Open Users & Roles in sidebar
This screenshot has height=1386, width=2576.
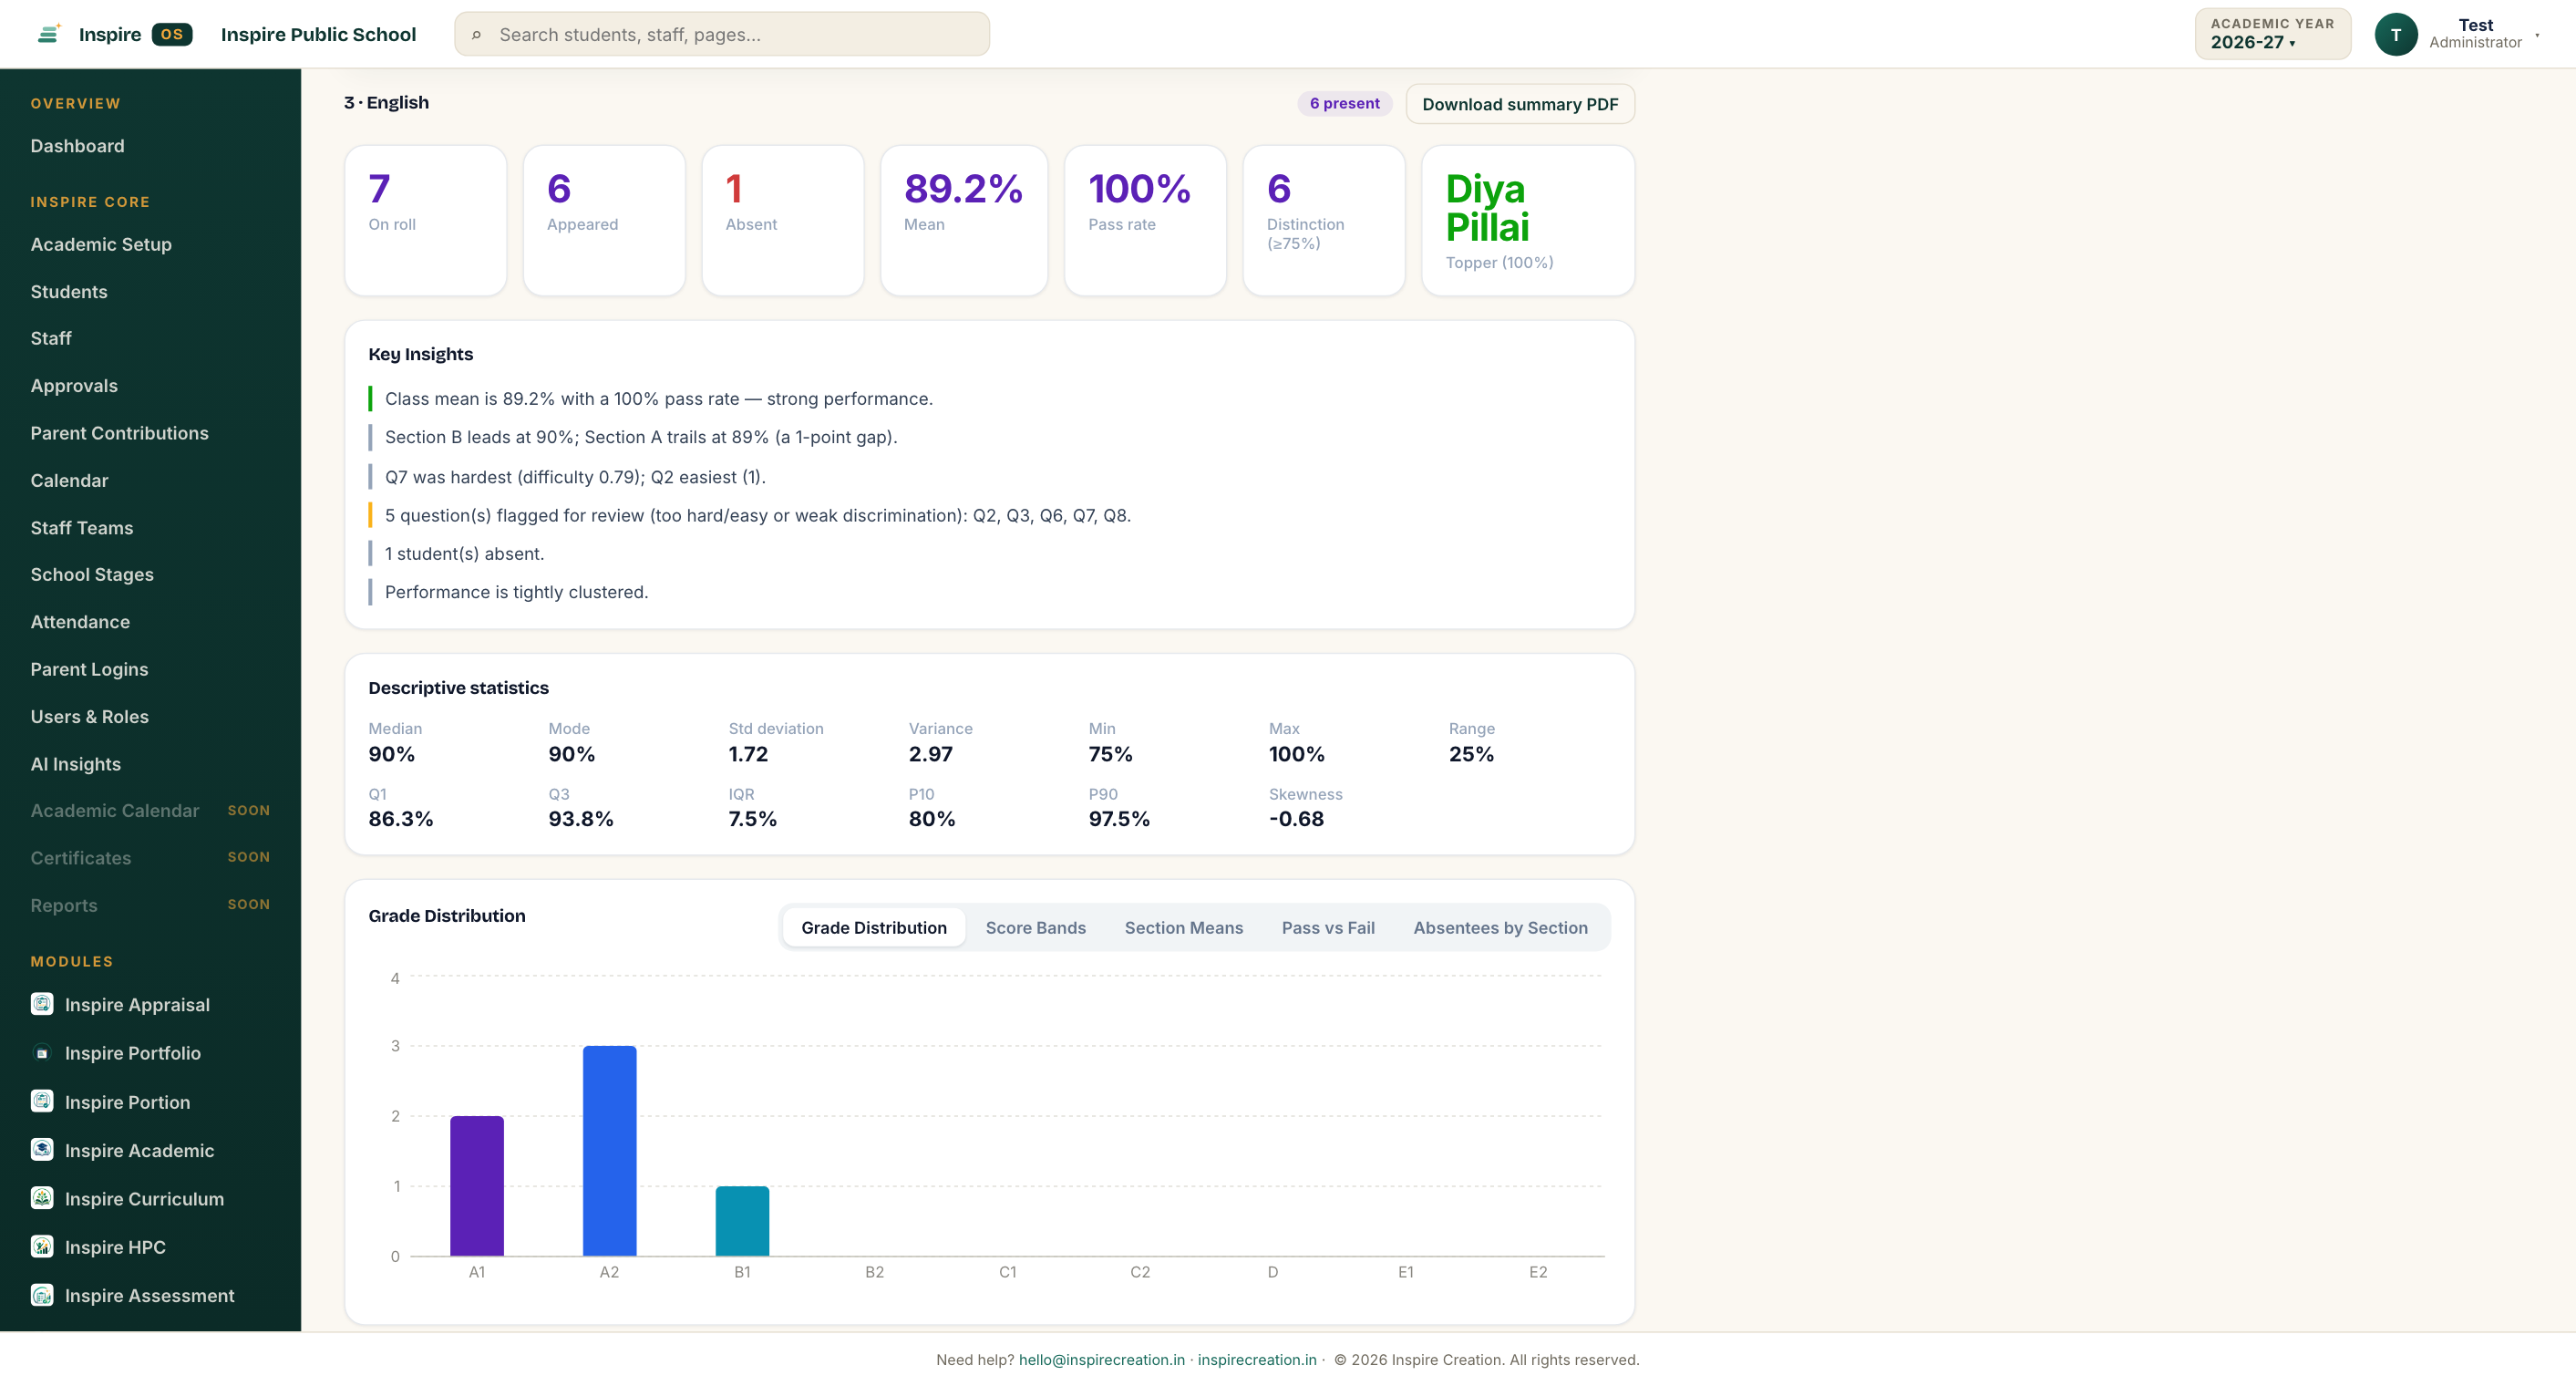(90, 716)
